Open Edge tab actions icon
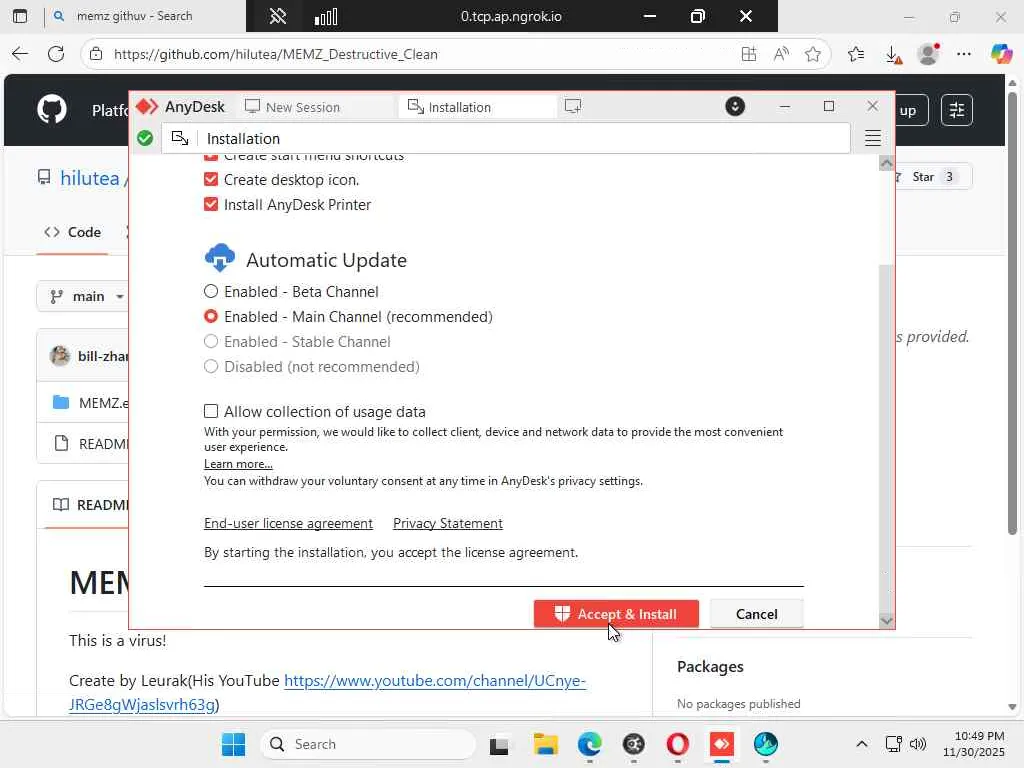1024x768 pixels. pos(20,16)
